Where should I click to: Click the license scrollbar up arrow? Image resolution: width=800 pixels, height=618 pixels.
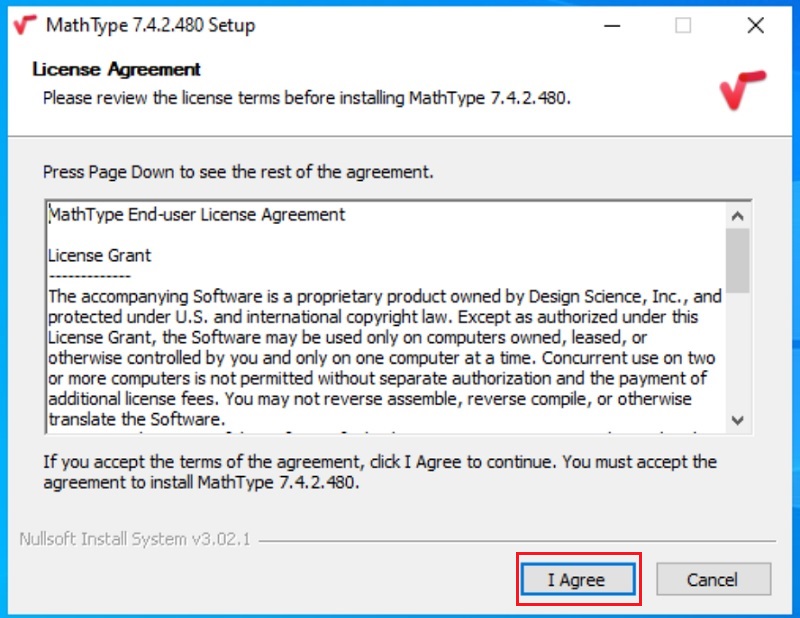(738, 215)
